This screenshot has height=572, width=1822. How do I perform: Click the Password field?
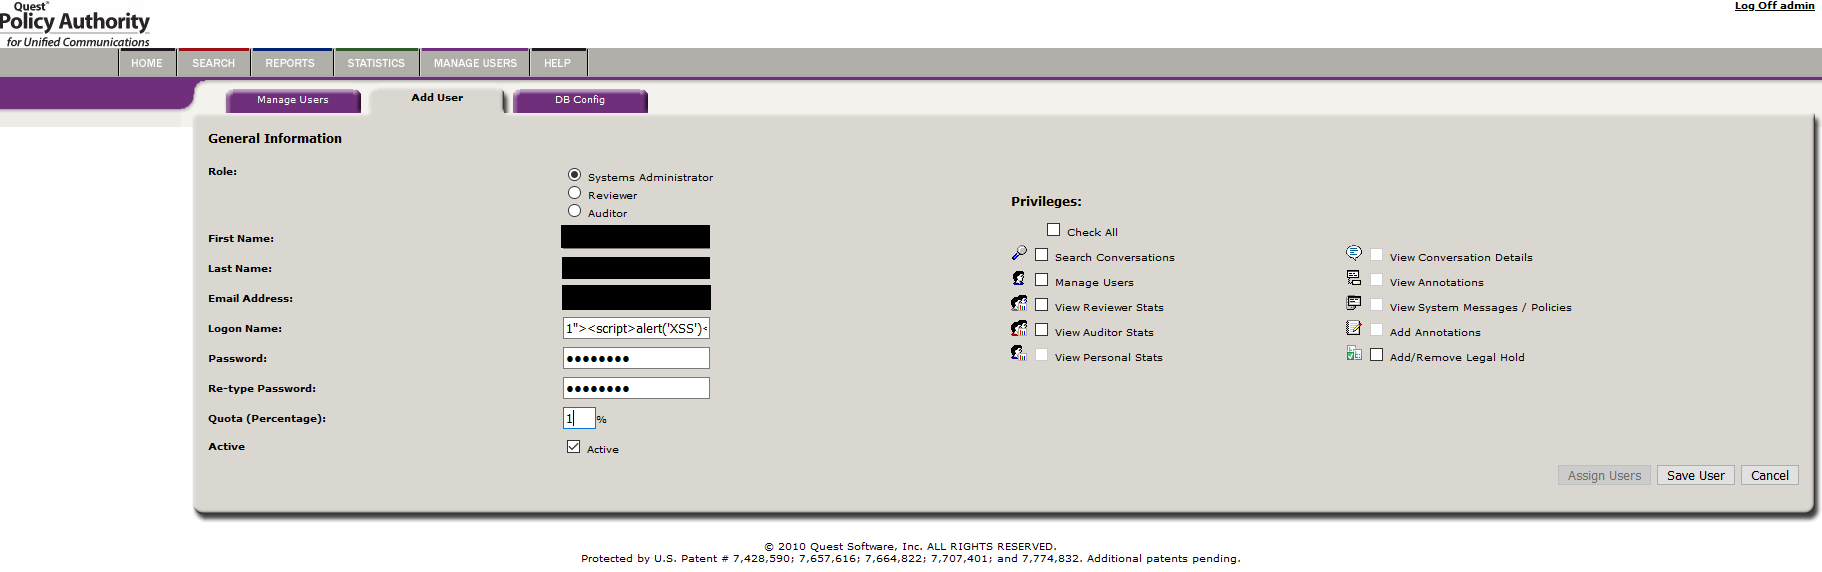(x=636, y=358)
